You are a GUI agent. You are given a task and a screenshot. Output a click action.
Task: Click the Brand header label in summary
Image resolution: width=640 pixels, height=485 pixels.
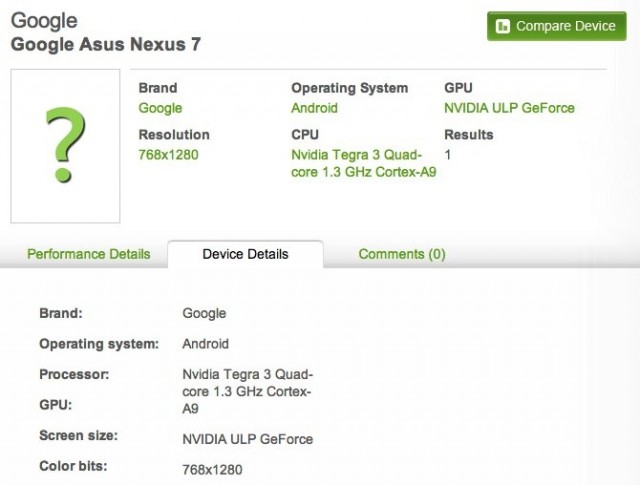[158, 88]
